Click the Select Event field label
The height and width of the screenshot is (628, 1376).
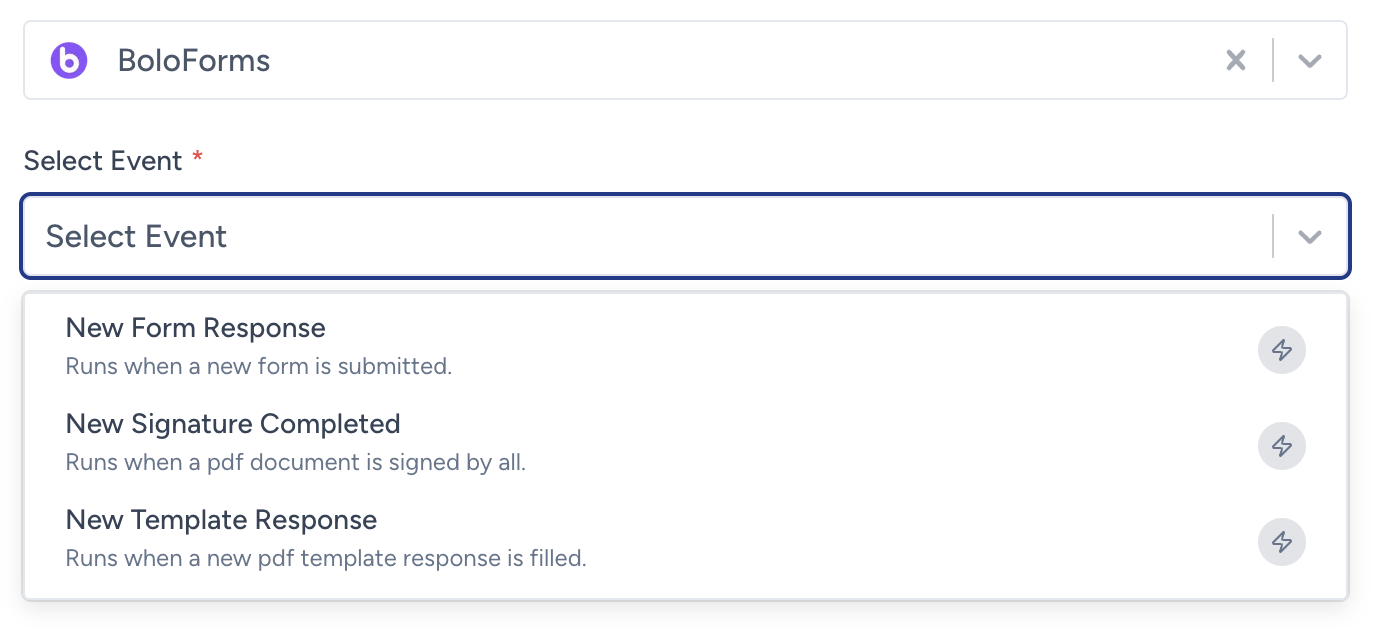[x=103, y=161]
